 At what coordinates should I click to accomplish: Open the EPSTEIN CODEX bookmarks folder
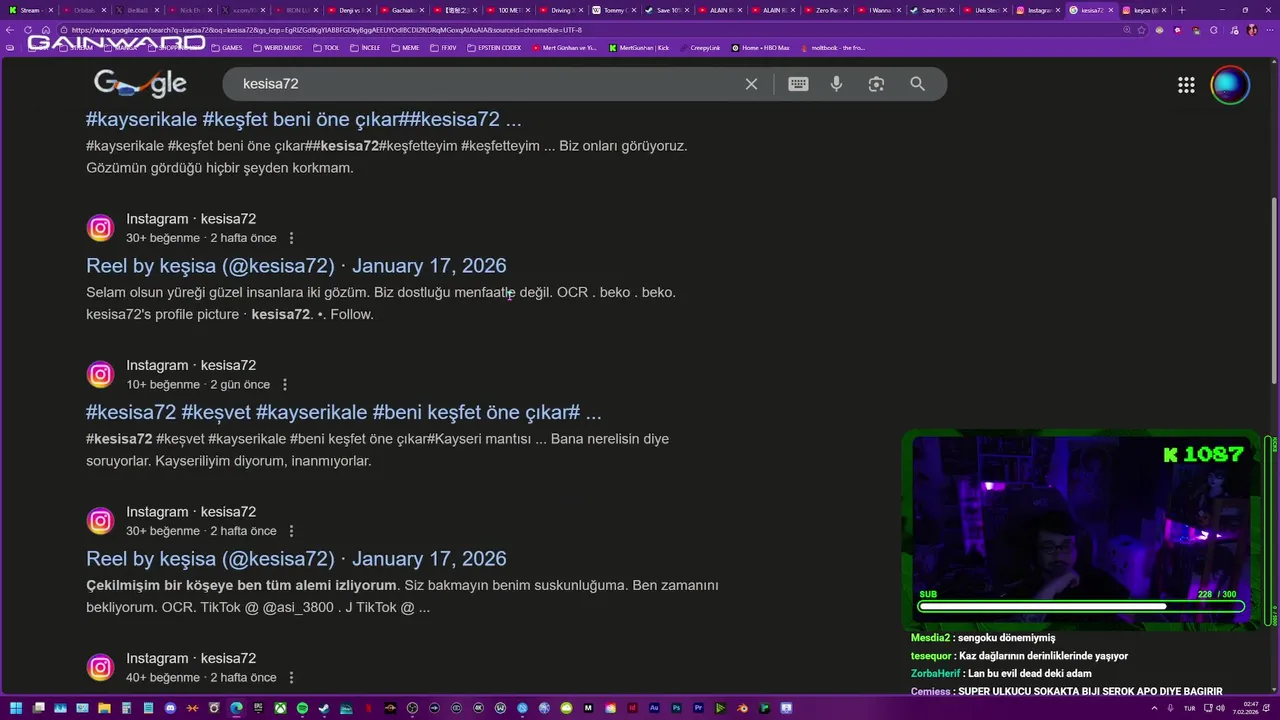coord(494,48)
